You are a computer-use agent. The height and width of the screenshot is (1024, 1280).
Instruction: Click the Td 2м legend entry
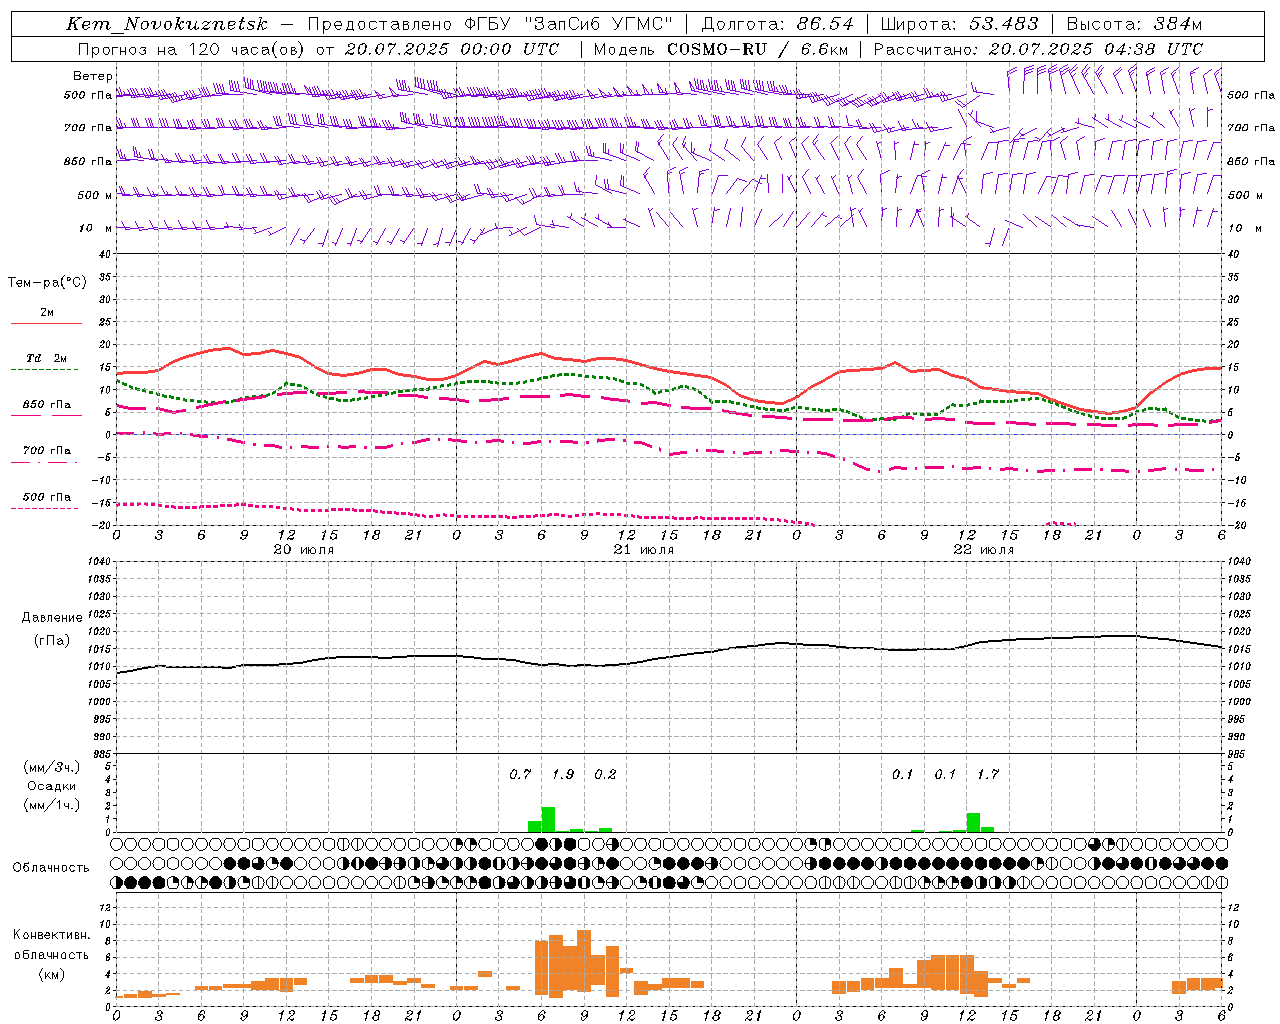click(x=47, y=358)
